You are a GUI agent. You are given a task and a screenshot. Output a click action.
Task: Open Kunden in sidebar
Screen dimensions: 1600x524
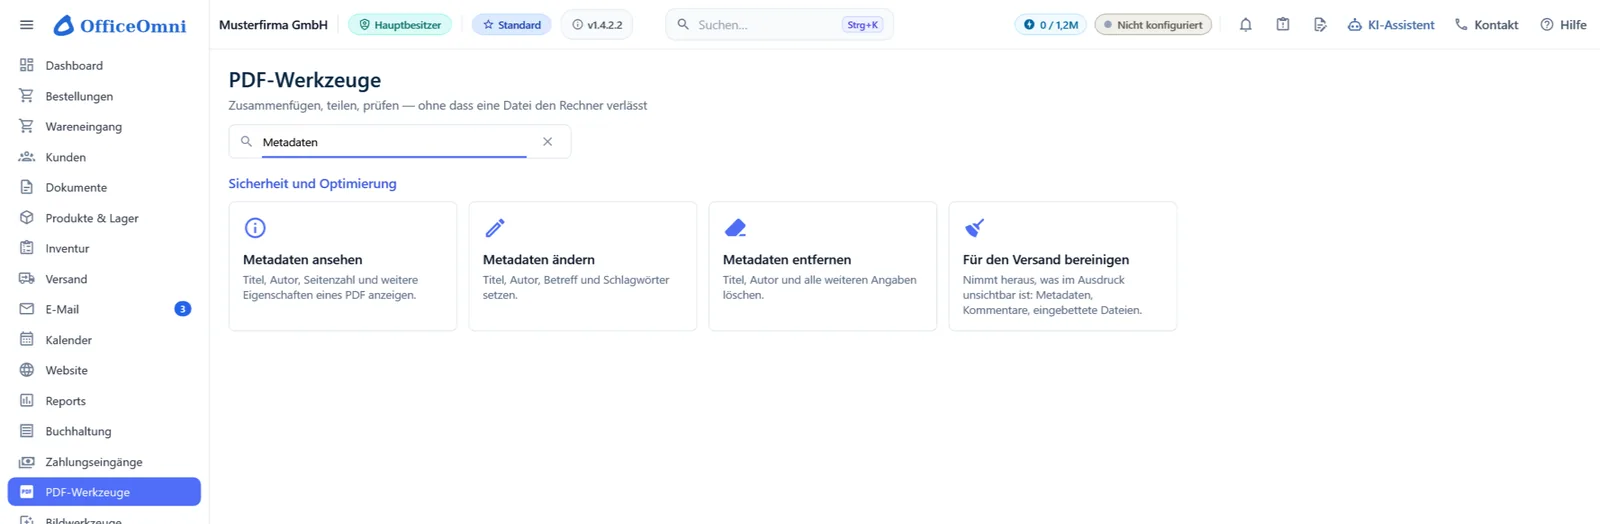coord(104,157)
